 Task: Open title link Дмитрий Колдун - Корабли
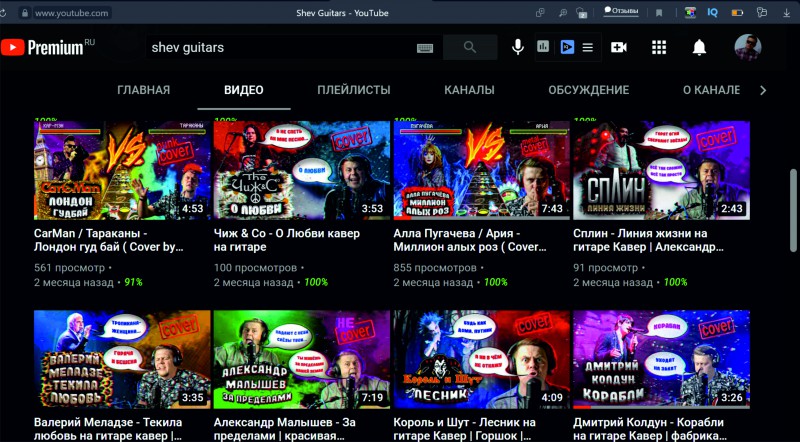(x=650, y=429)
